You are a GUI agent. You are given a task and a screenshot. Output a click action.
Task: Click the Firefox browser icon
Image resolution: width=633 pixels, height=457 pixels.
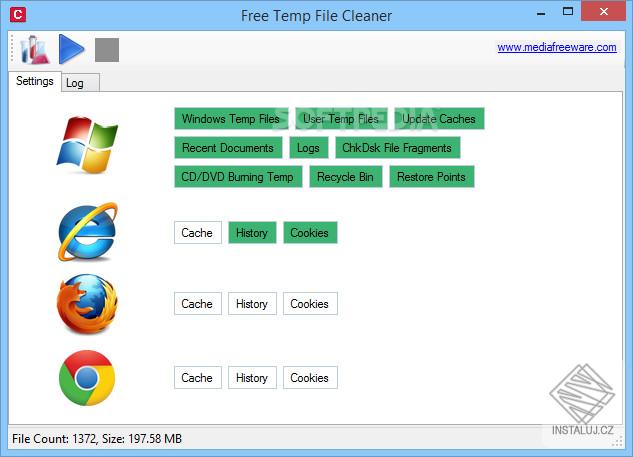(88, 304)
